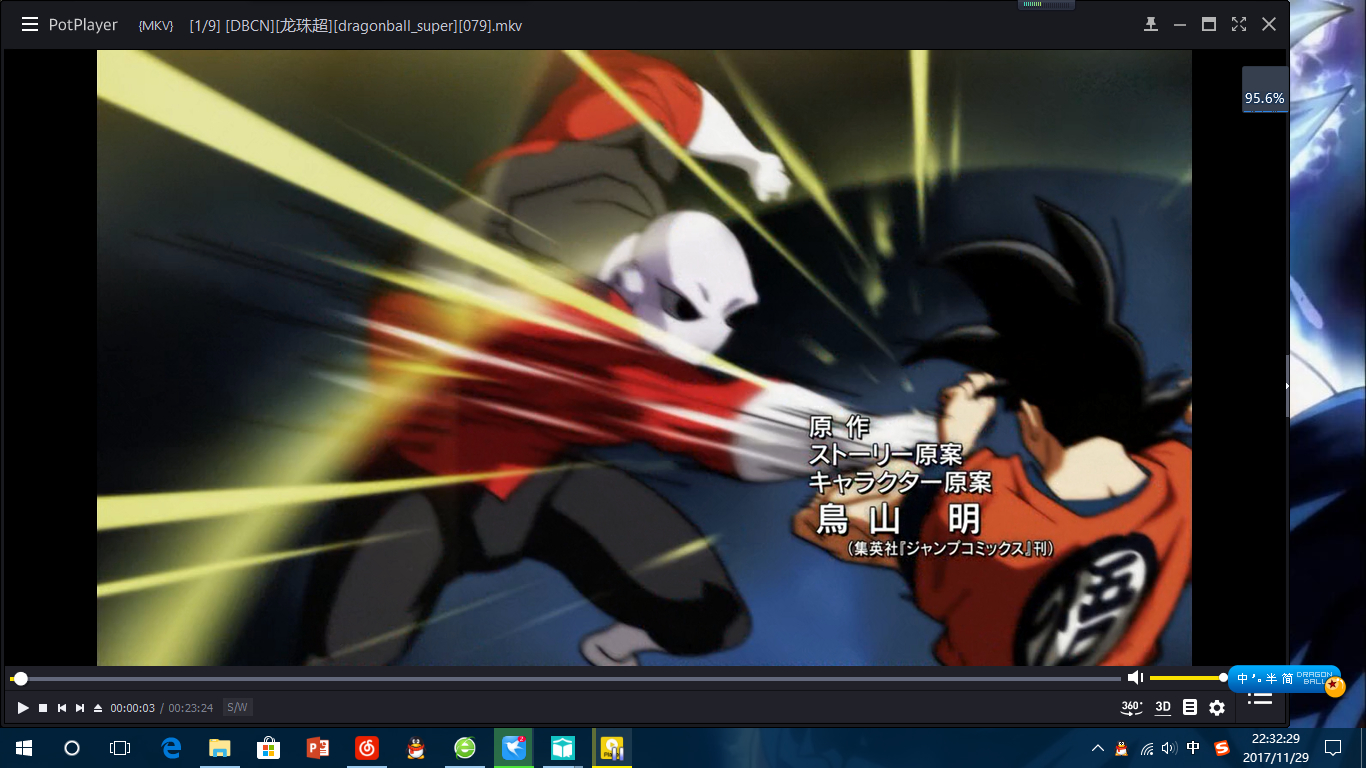
Task: Toggle the 3D video mode icon
Action: pyautogui.click(x=1163, y=708)
